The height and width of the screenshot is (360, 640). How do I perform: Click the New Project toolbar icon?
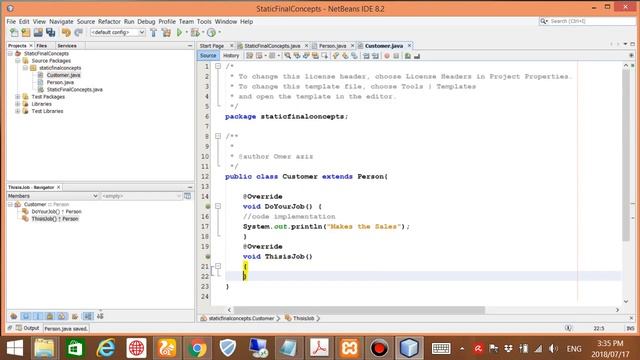click(x=26, y=32)
